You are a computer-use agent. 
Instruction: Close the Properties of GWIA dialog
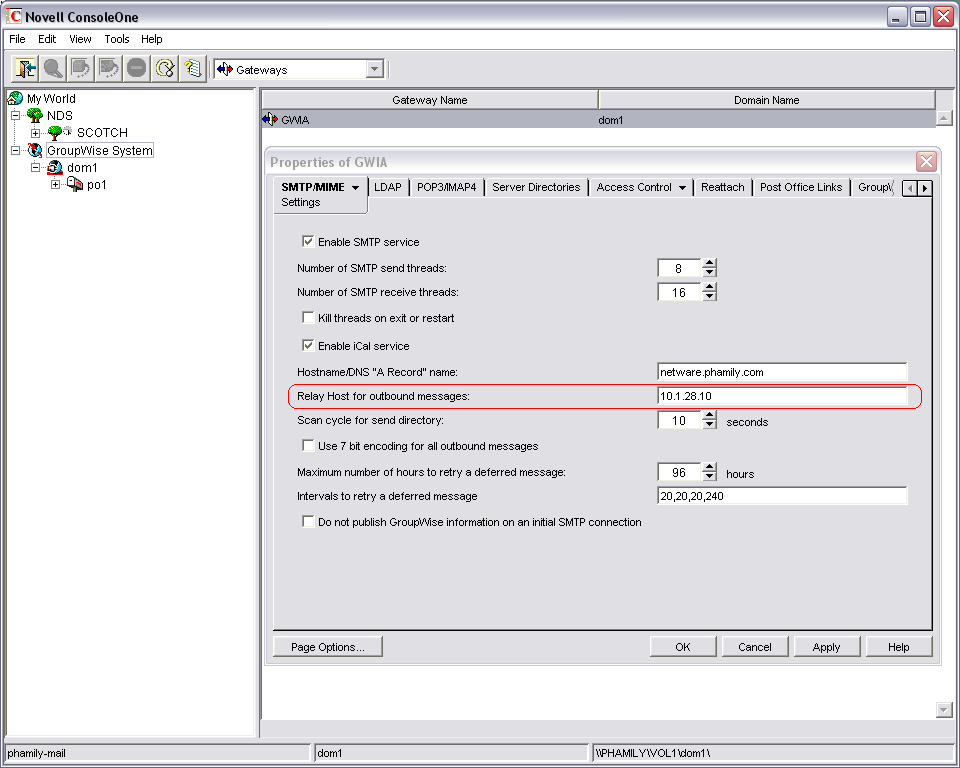926,162
